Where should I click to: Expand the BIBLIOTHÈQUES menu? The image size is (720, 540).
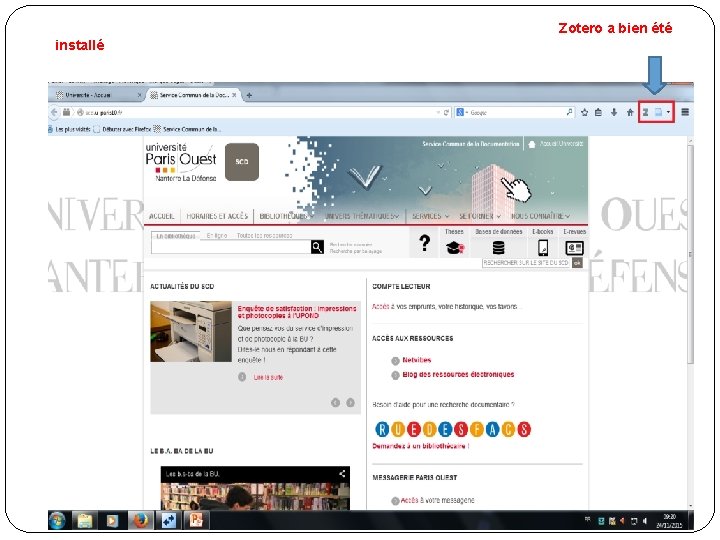pyautogui.click(x=286, y=216)
